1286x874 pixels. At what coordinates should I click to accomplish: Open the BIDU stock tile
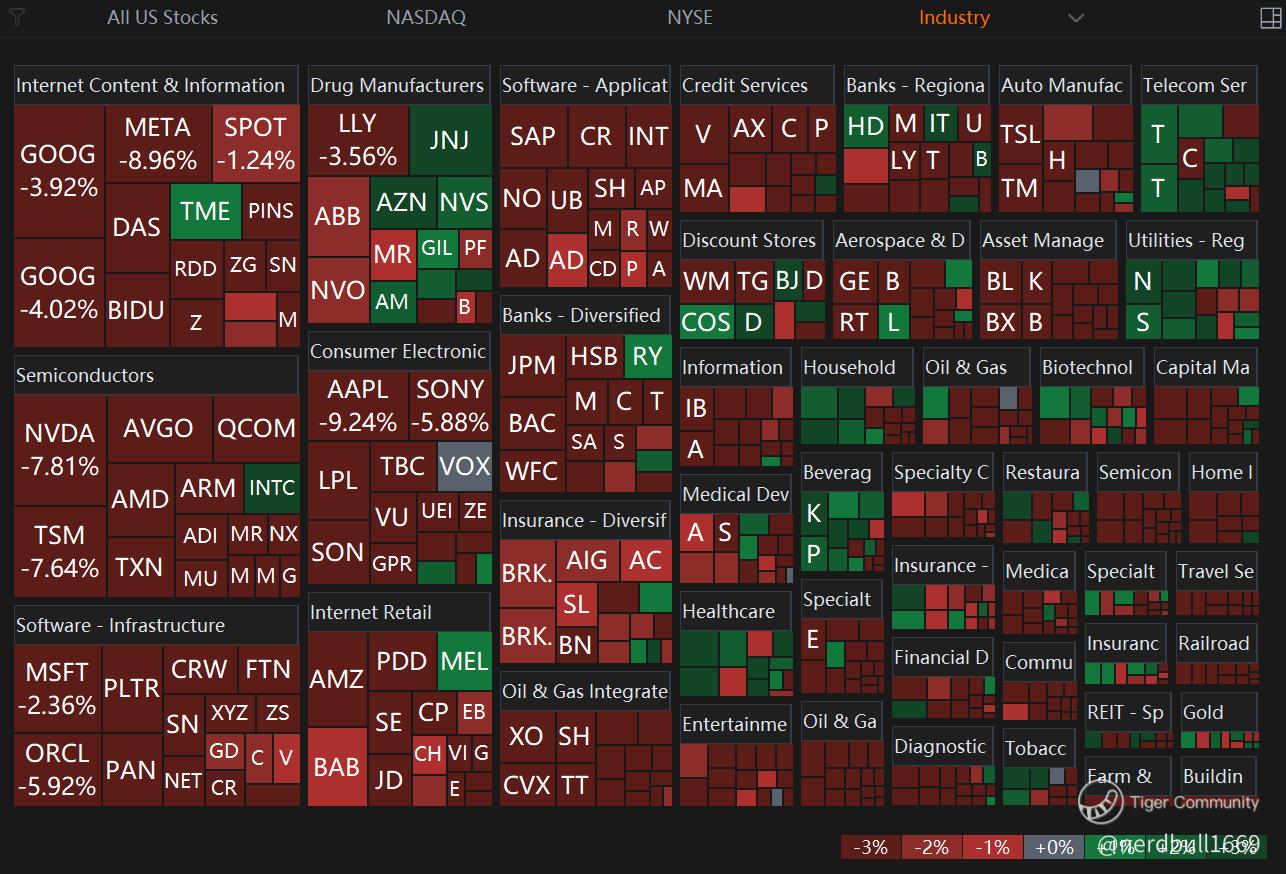136,310
